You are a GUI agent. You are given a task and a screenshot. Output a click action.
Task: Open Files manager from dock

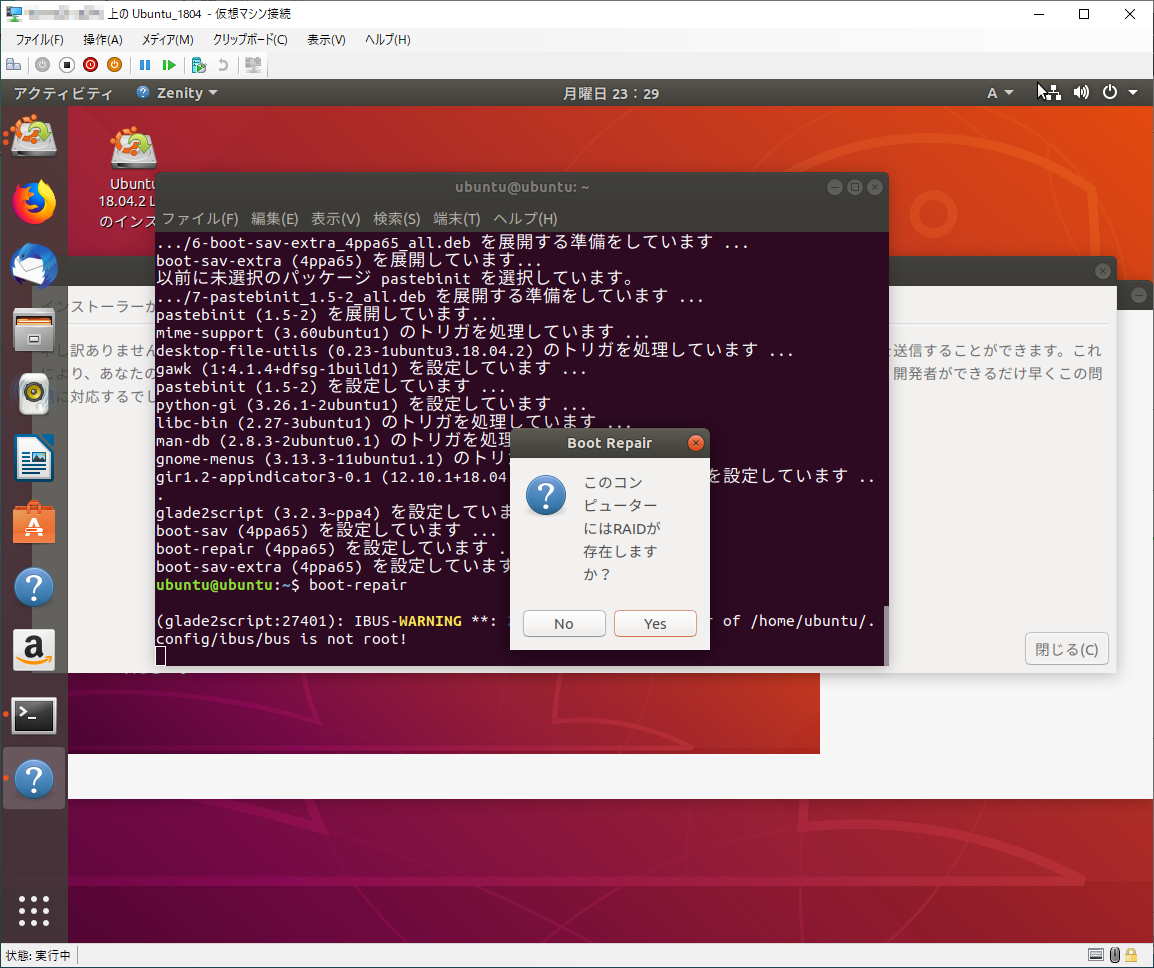(x=34, y=330)
